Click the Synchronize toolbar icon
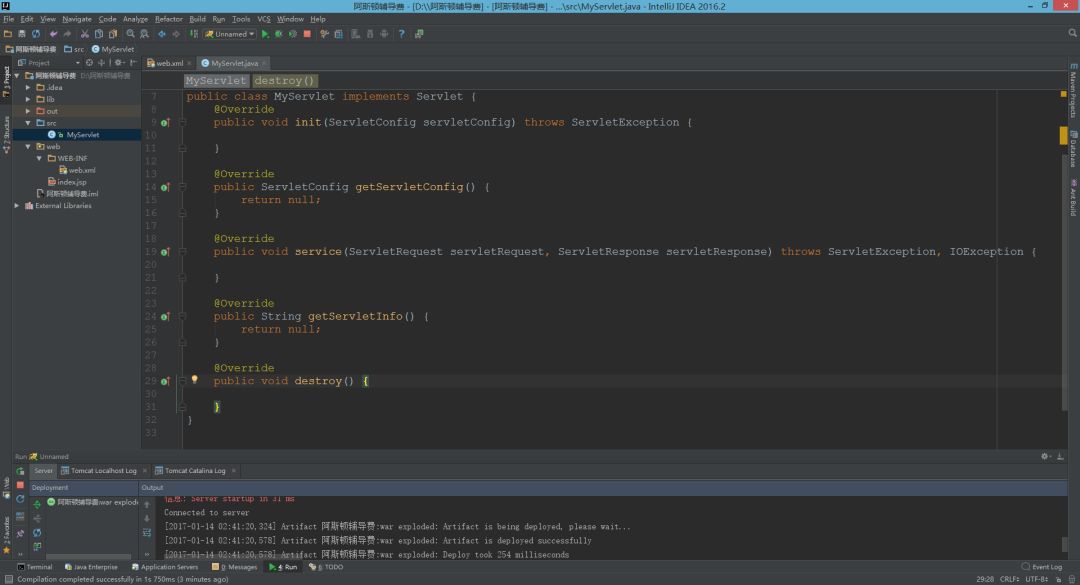 (x=36, y=34)
